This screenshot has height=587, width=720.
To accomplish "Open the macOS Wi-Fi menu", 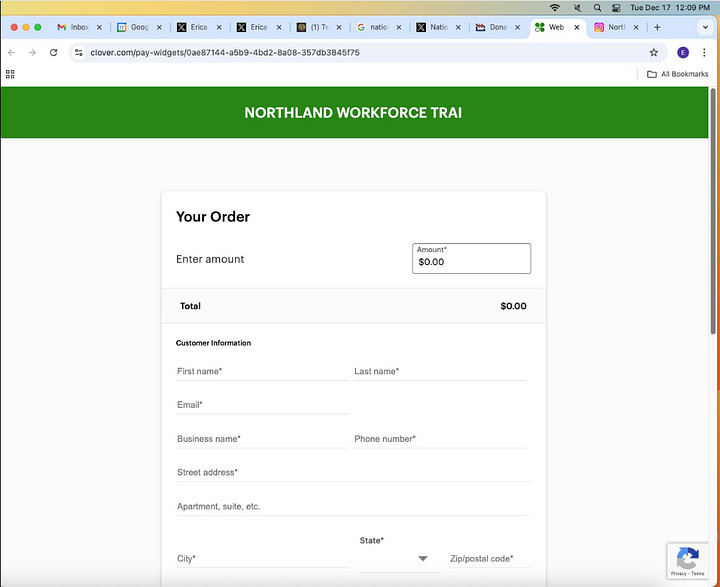I will click(555, 7).
